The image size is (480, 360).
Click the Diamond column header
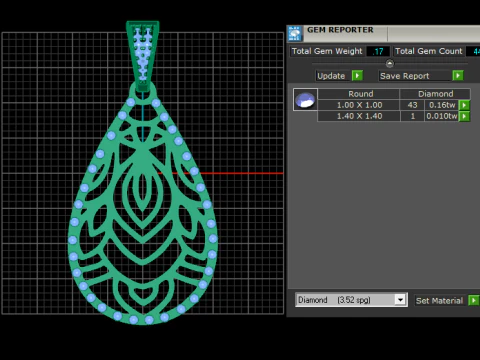point(435,94)
